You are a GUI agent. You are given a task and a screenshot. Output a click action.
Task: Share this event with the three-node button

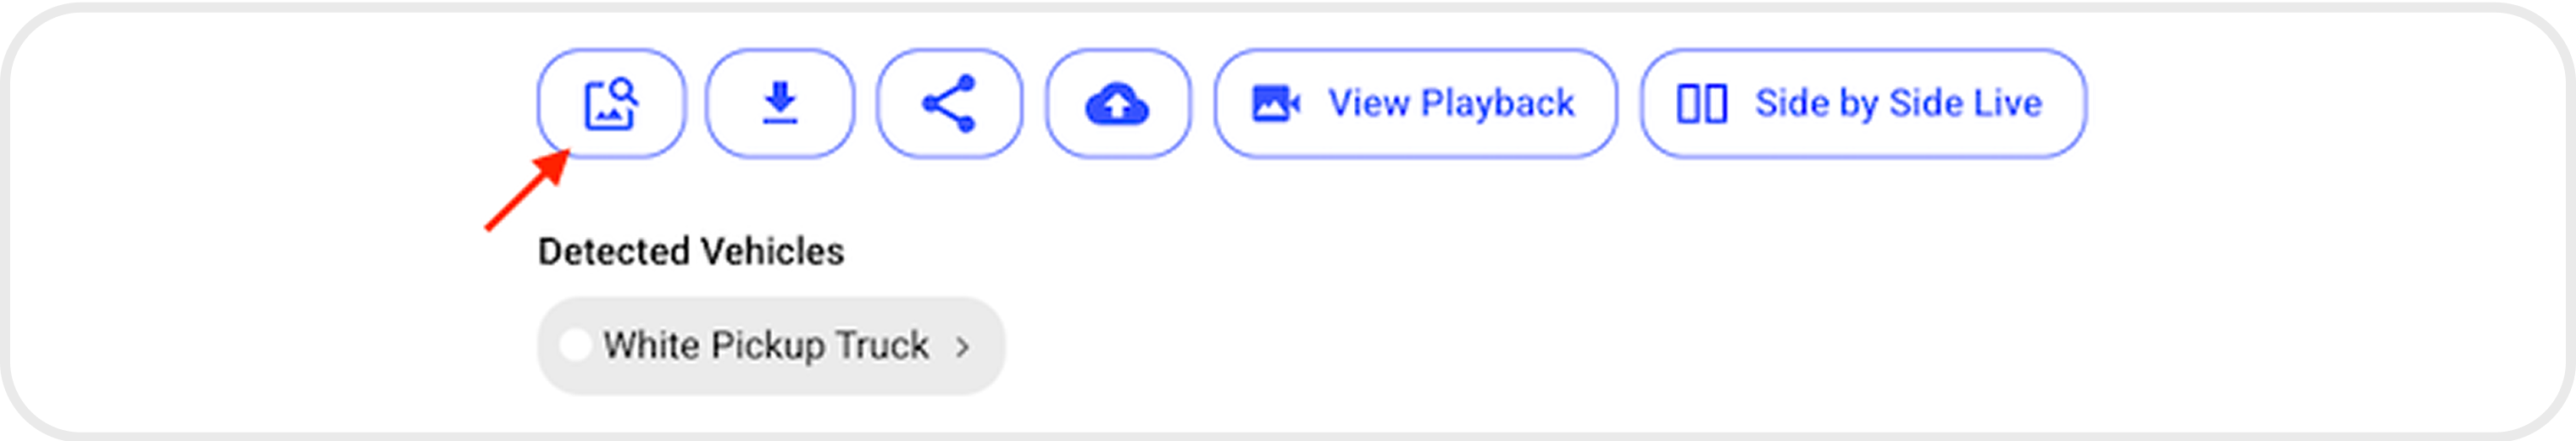(949, 103)
